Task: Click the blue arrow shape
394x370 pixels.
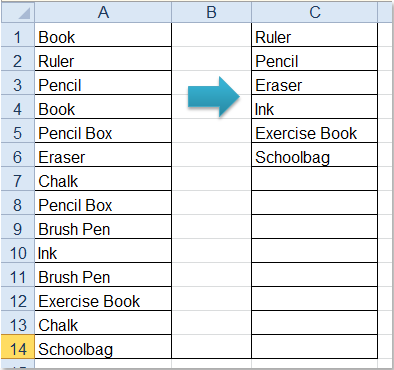Action: 214,97
